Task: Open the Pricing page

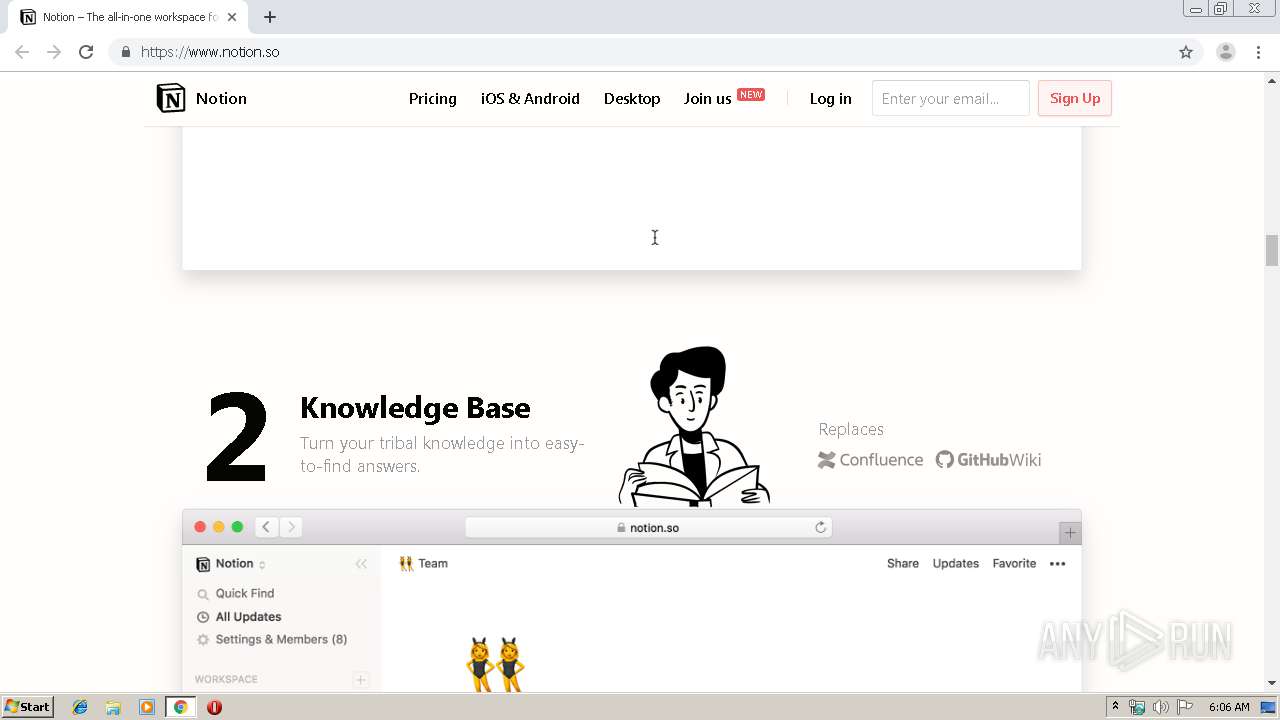Action: coord(433,98)
